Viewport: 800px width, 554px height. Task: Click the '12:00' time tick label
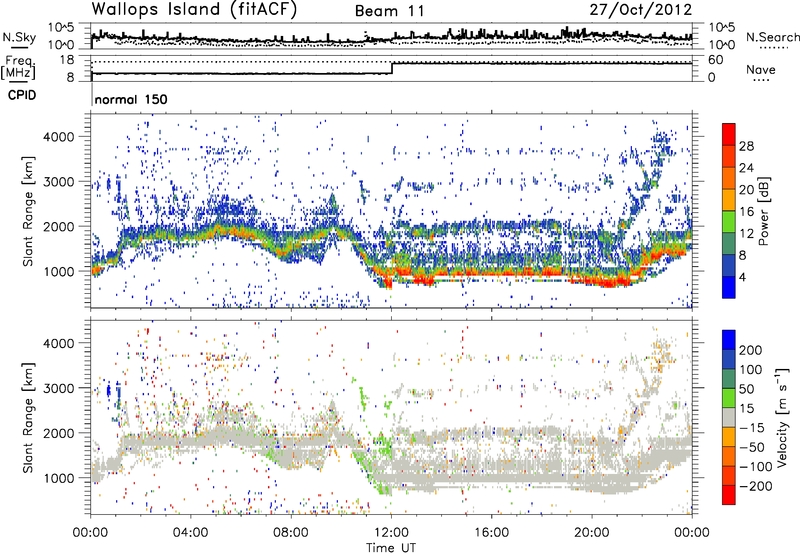pyautogui.click(x=391, y=533)
